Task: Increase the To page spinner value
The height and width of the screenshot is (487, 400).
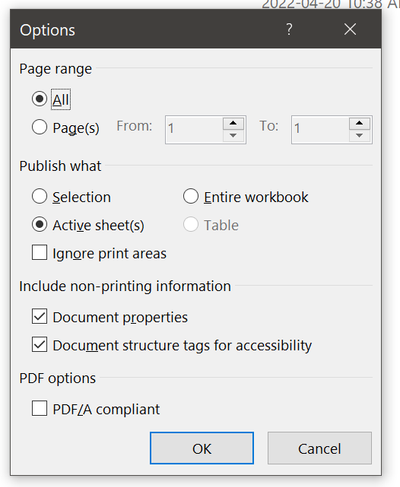Action: (359, 123)
